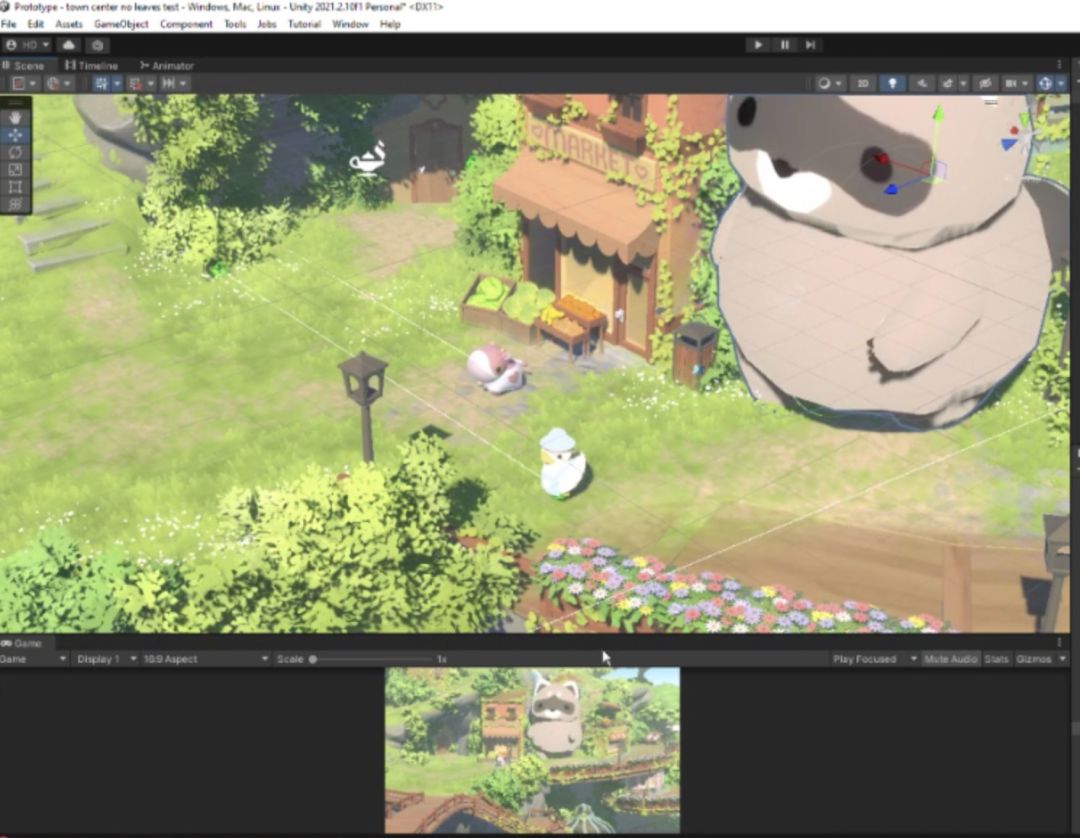1080x838 pixels.
Task: Select the Rect transform tool
Action: point(15,186)
